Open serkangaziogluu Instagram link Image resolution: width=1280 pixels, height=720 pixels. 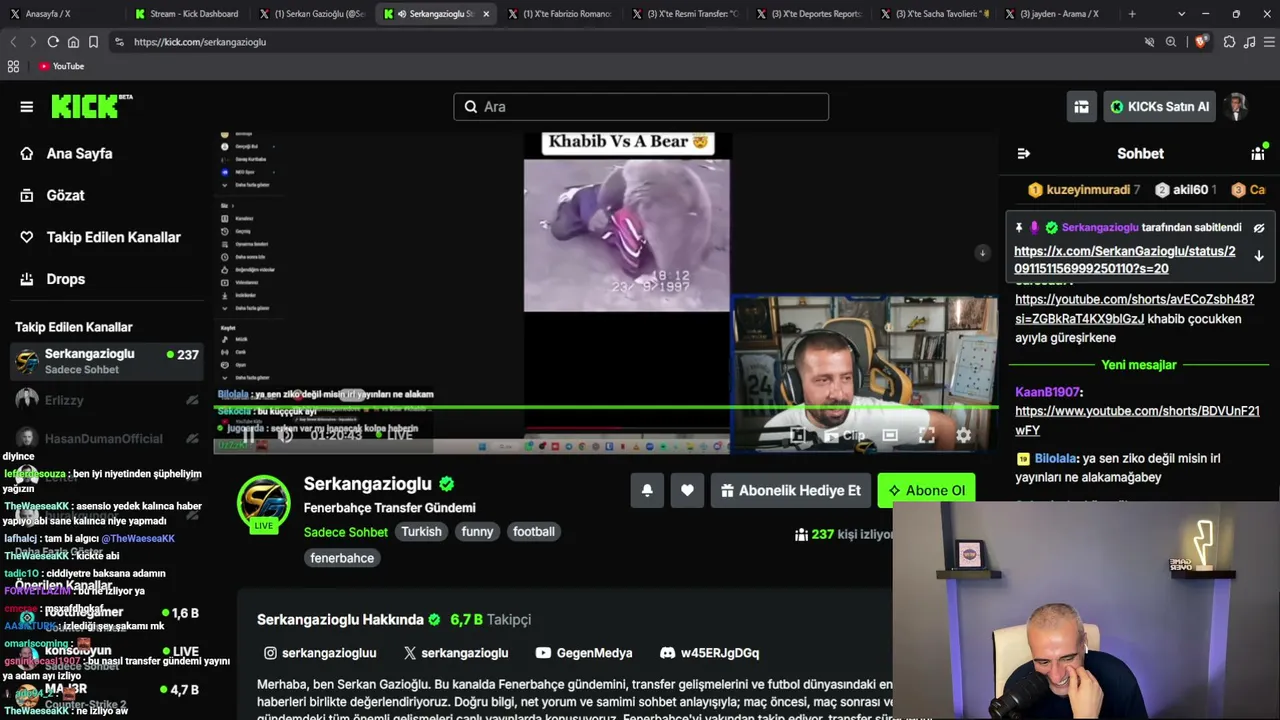pos(320,653)
